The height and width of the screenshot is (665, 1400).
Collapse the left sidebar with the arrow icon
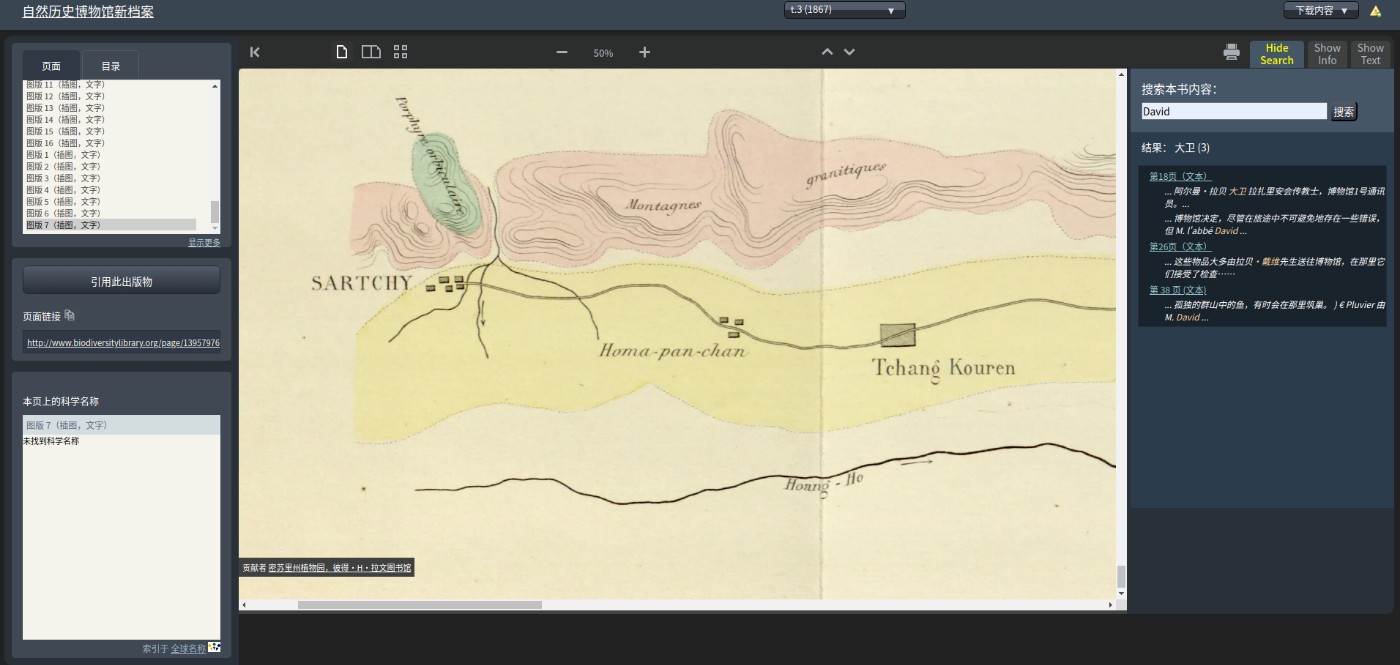[255, 52]
